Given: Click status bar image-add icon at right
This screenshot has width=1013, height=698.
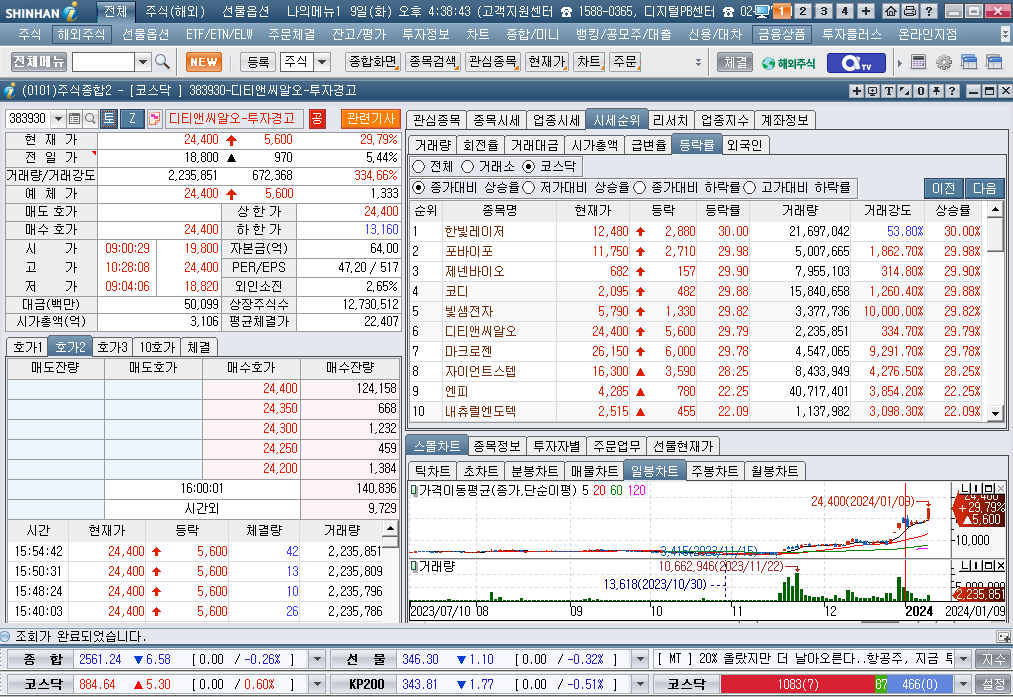Looking at the screenshot, I should point(1003,637).
